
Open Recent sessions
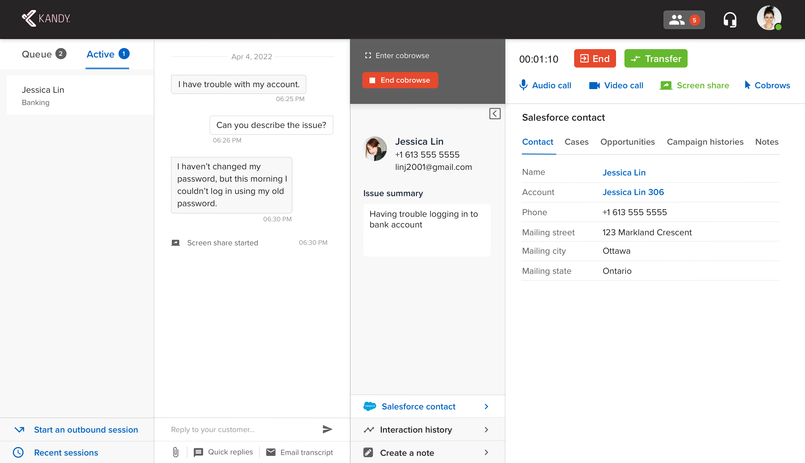coord(66,452)
